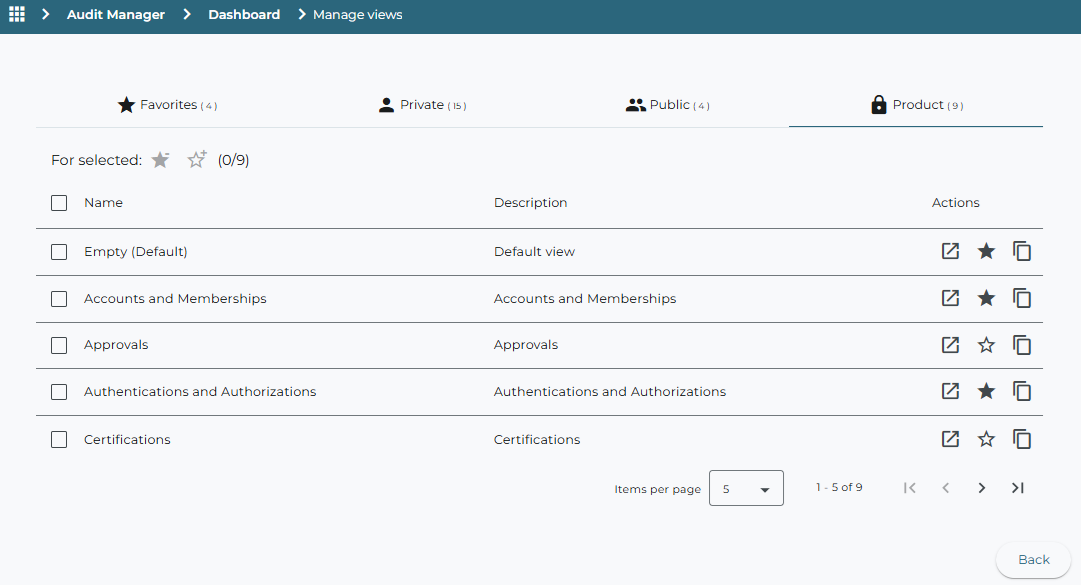Go to Audit Manager breadcrumb
This screenshot has height=586, width=1084.
click(x=115, y=15)
